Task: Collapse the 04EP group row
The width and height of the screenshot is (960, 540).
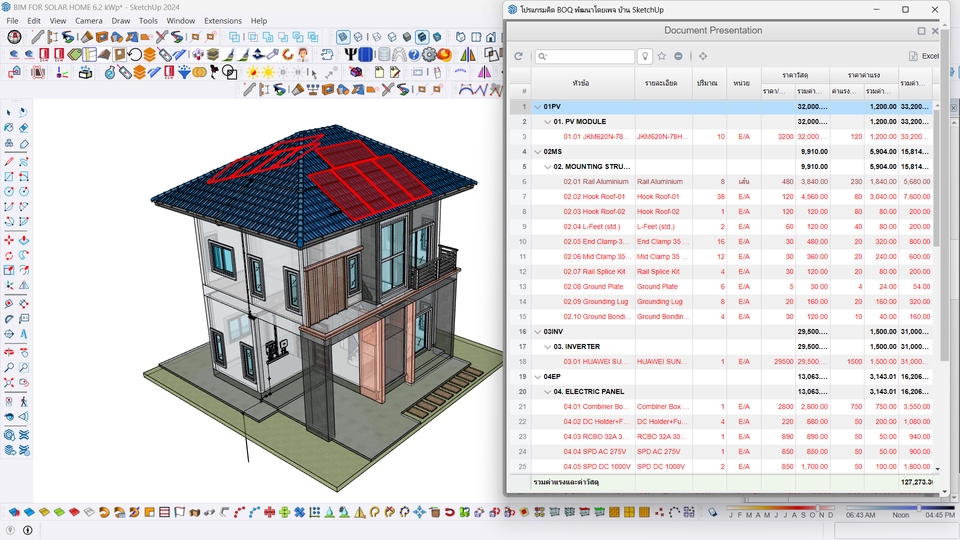Action: [x=538, y=377]
